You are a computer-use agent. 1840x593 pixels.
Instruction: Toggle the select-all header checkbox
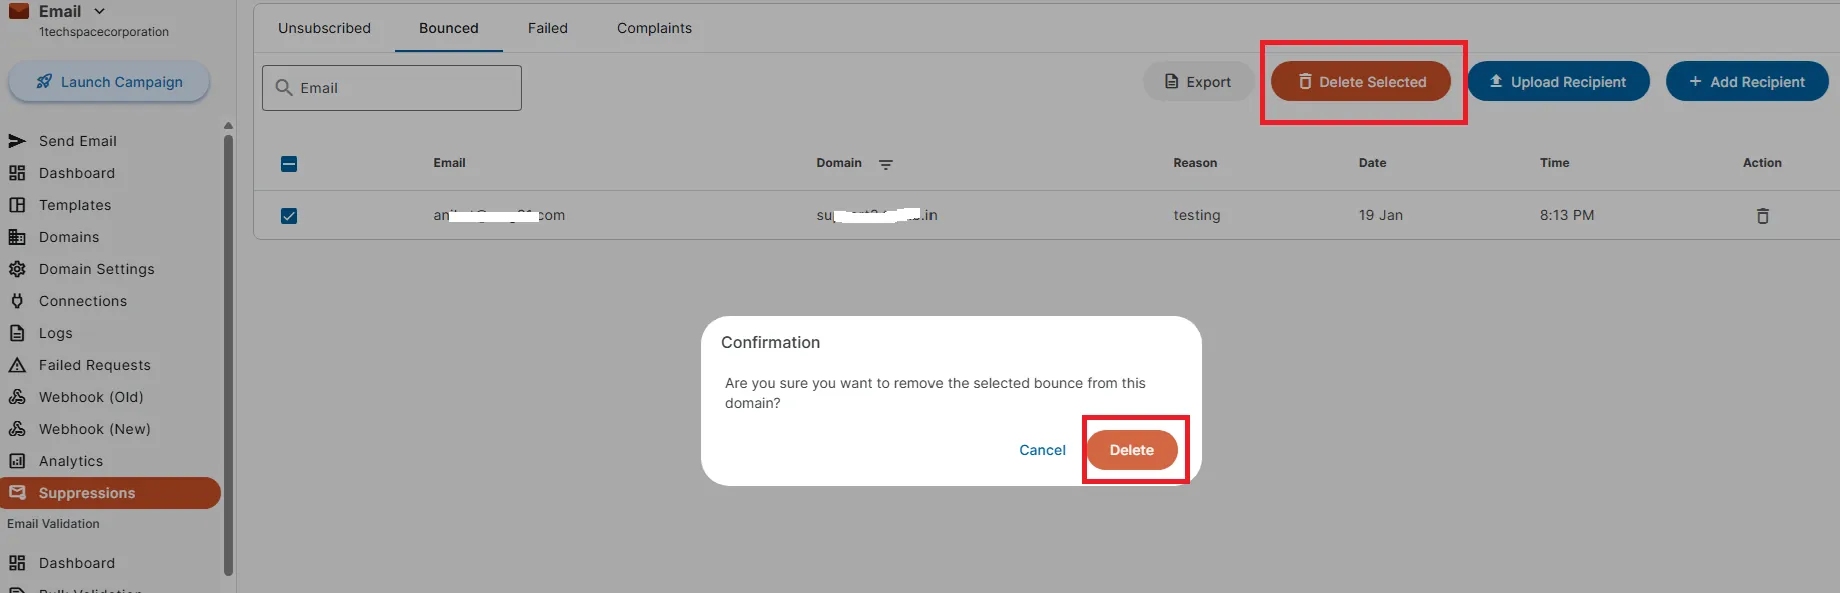[289, 164]
